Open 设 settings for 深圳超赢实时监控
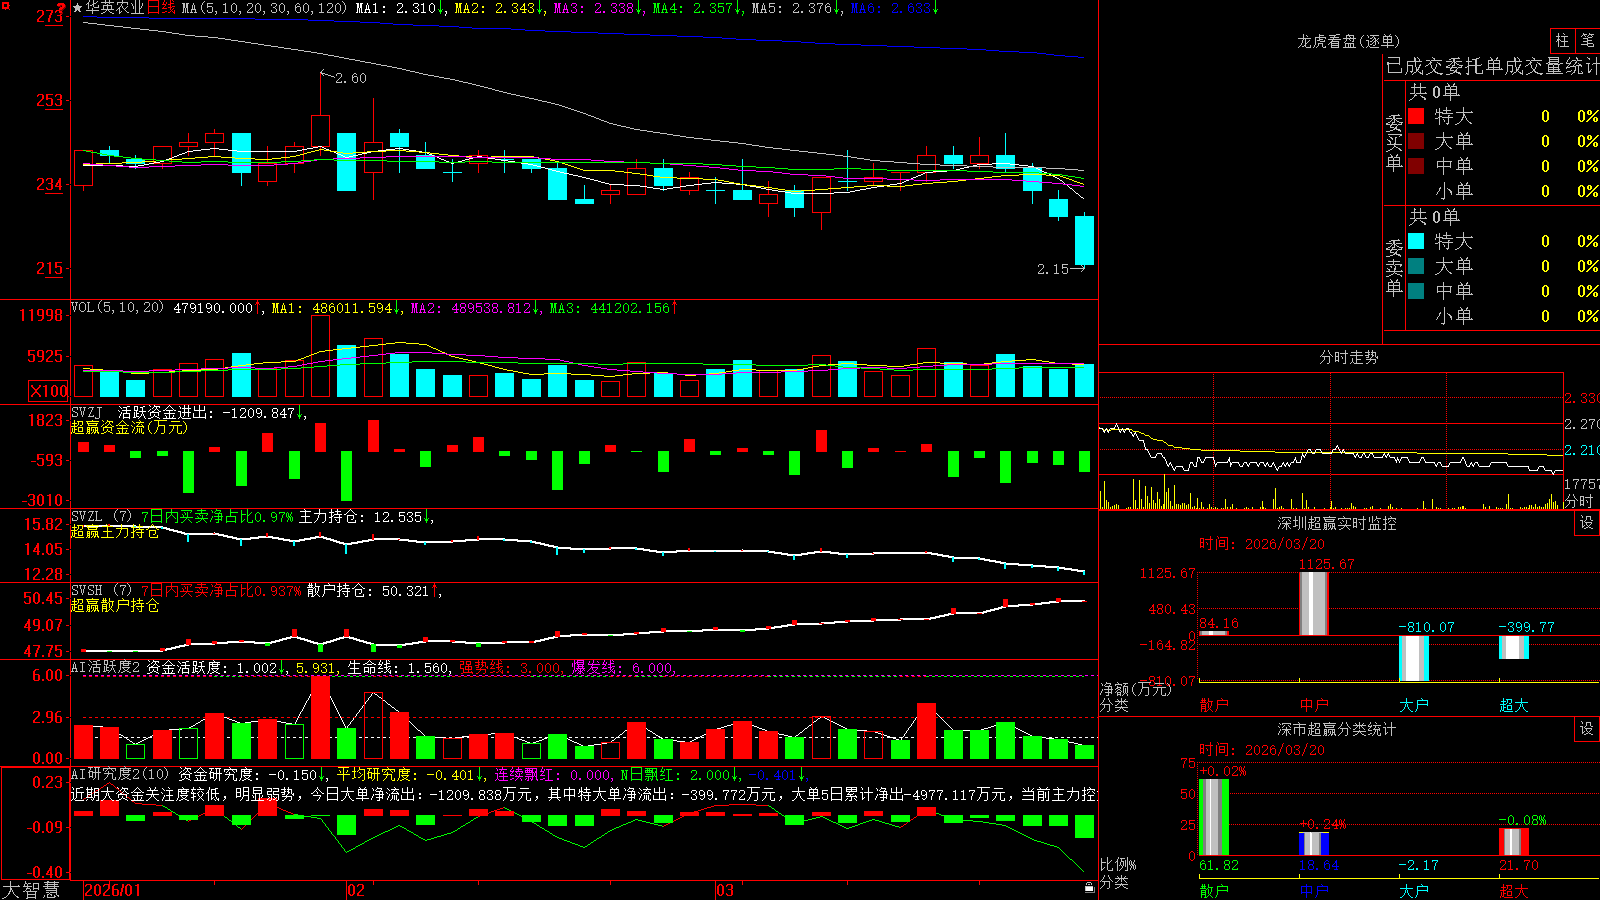Image resolution: width=1600 pixels, height=900 pixels. [1587, 523]
